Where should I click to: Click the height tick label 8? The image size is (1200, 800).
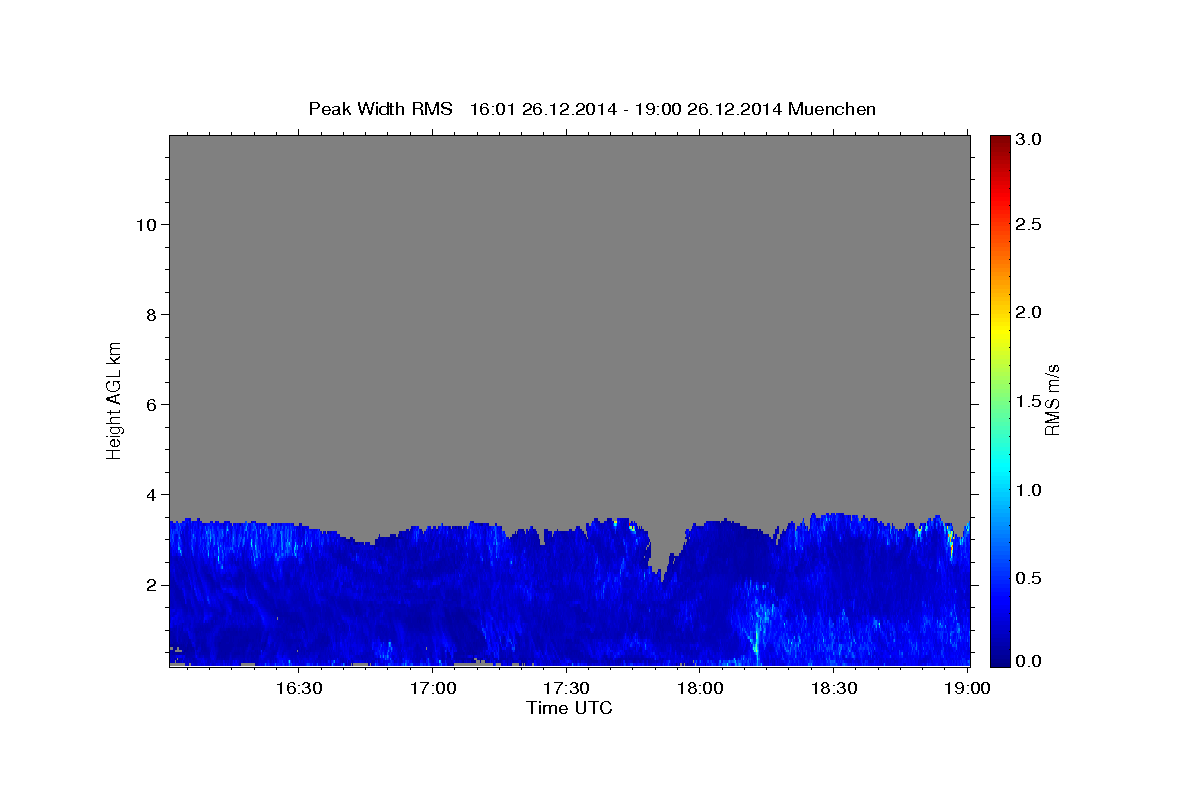pos(150,314)
